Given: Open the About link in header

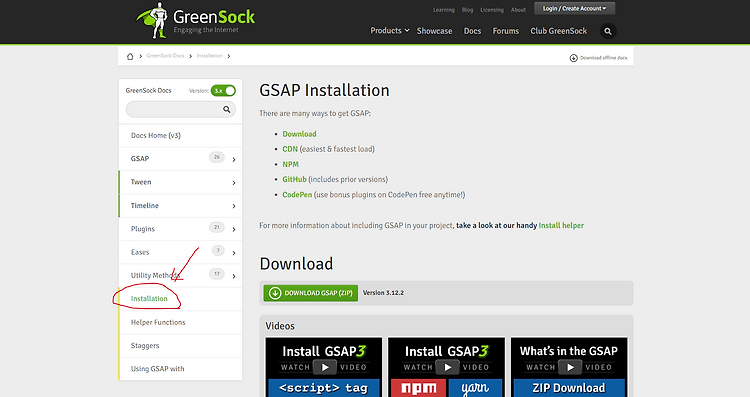Looking at the screenshot, I should [518, 10].
